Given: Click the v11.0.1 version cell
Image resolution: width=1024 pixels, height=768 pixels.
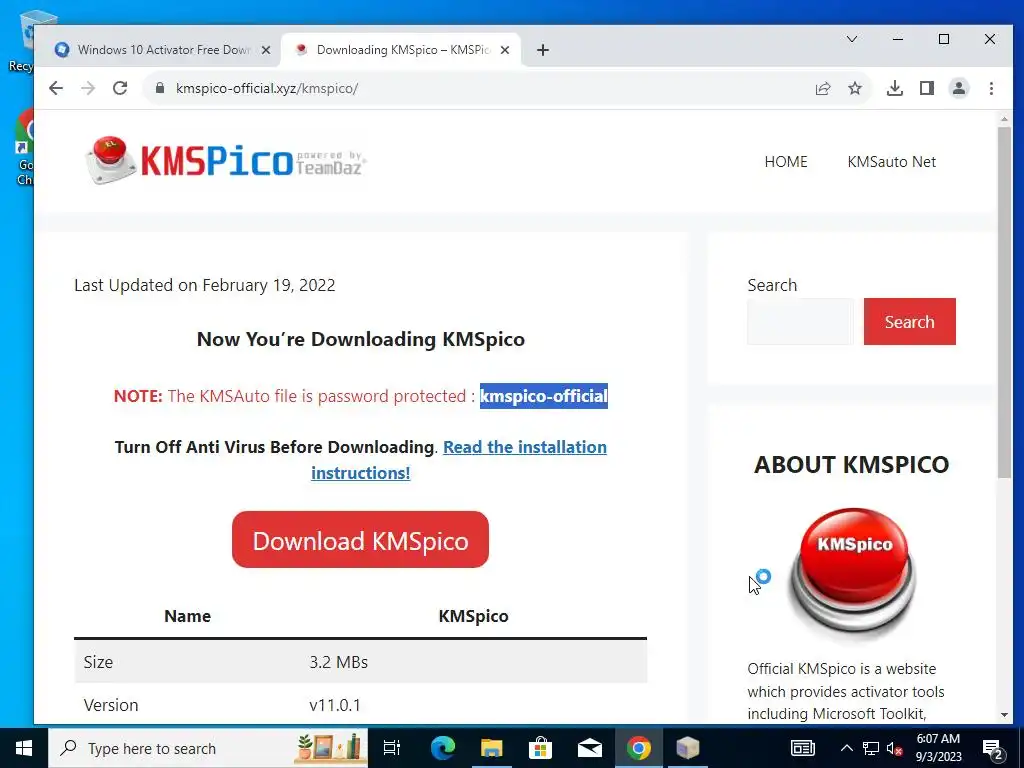Looking at the screenshot, I should point(335,705).
